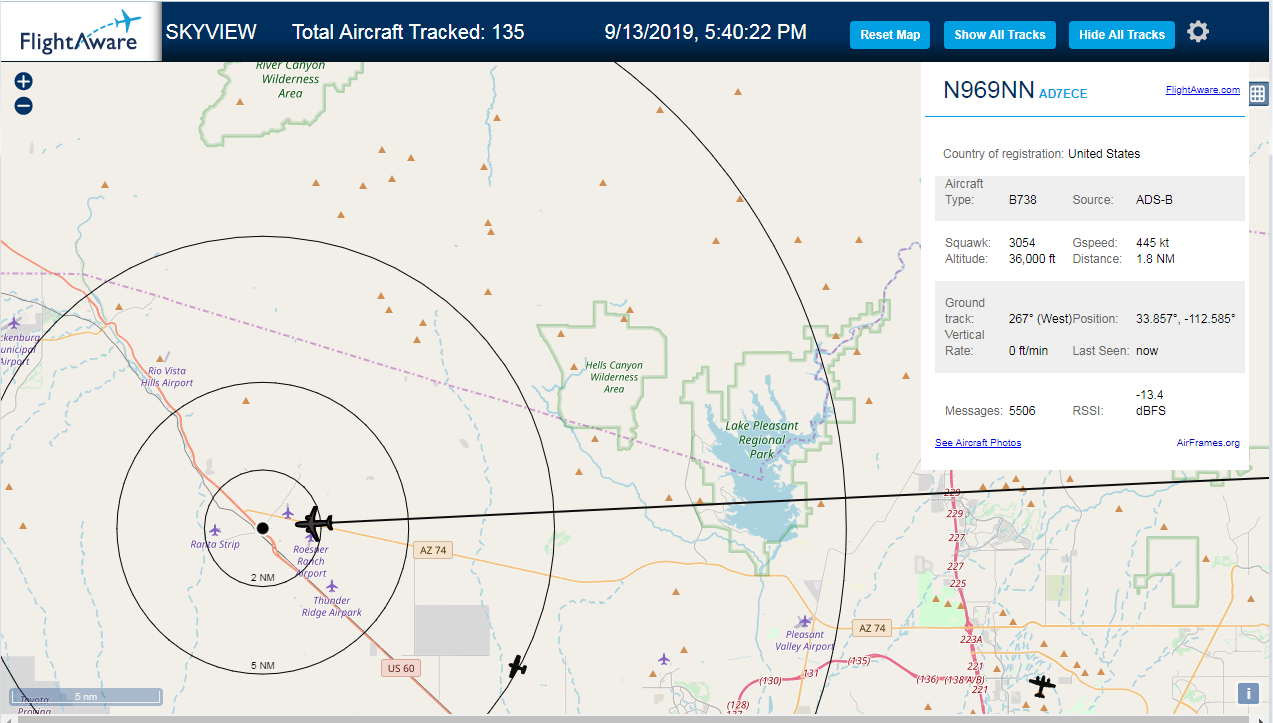Click the map info 'i' button
Screen dimensions: 1273x723
pyautogui.click(x=1248, y=693)
